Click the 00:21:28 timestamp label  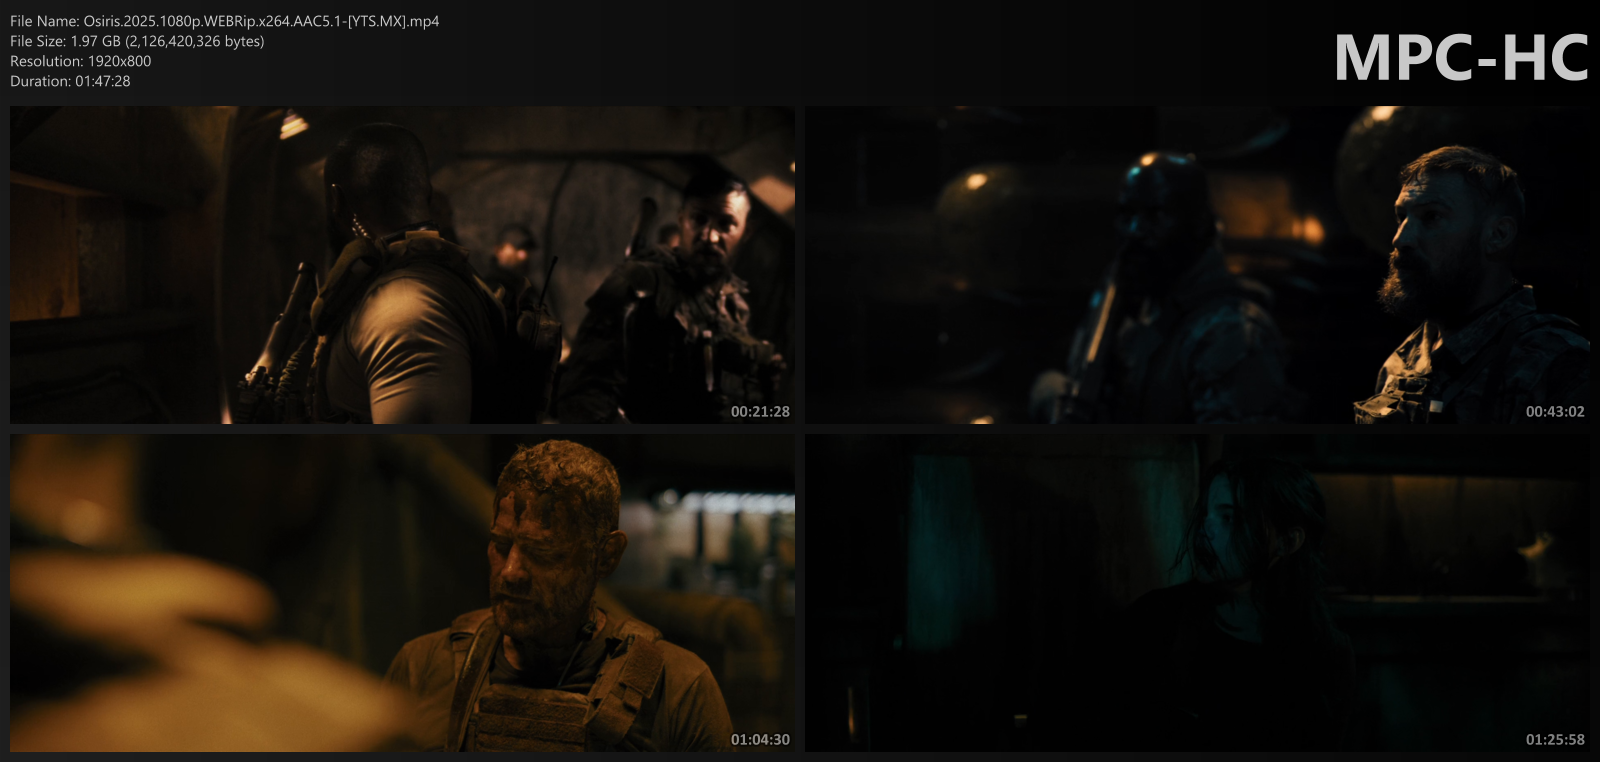tap(760, 411)
